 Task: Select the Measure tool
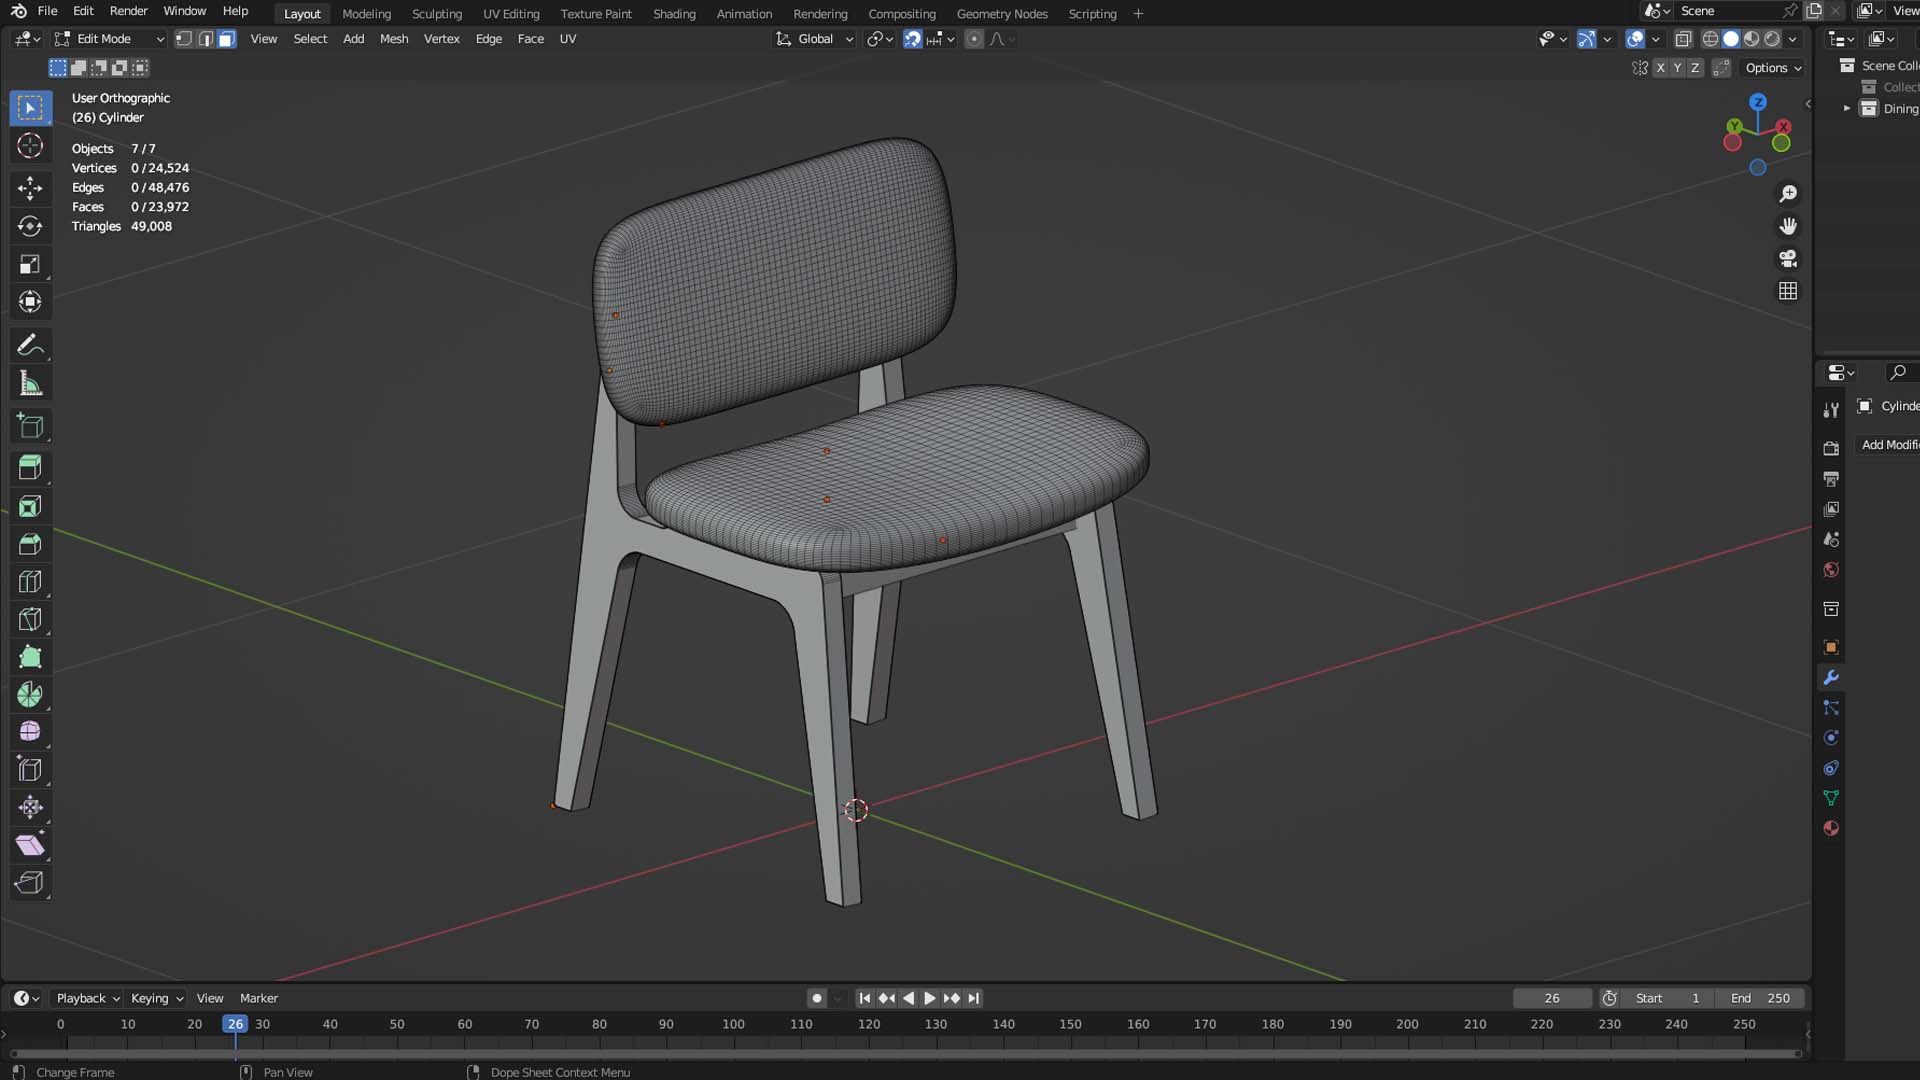(30, 384)
